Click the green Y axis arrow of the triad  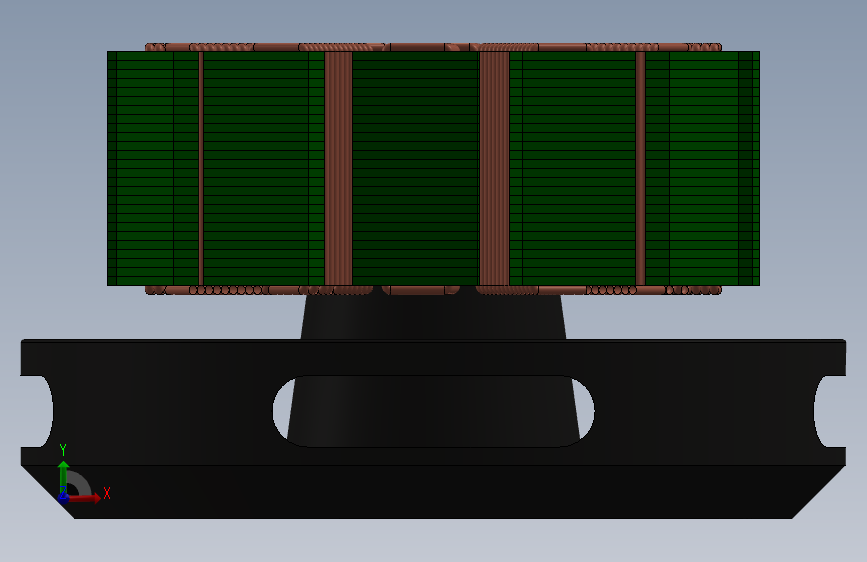[64, 476]
